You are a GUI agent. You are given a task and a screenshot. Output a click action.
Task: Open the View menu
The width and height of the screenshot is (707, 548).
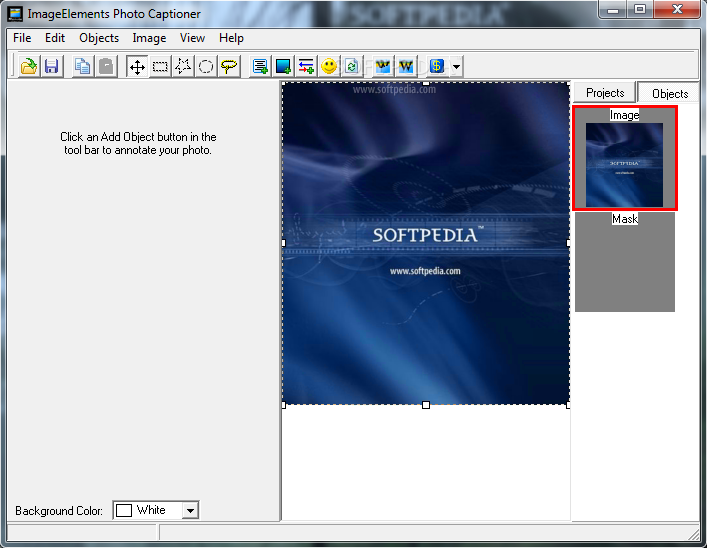pos(193,38)
